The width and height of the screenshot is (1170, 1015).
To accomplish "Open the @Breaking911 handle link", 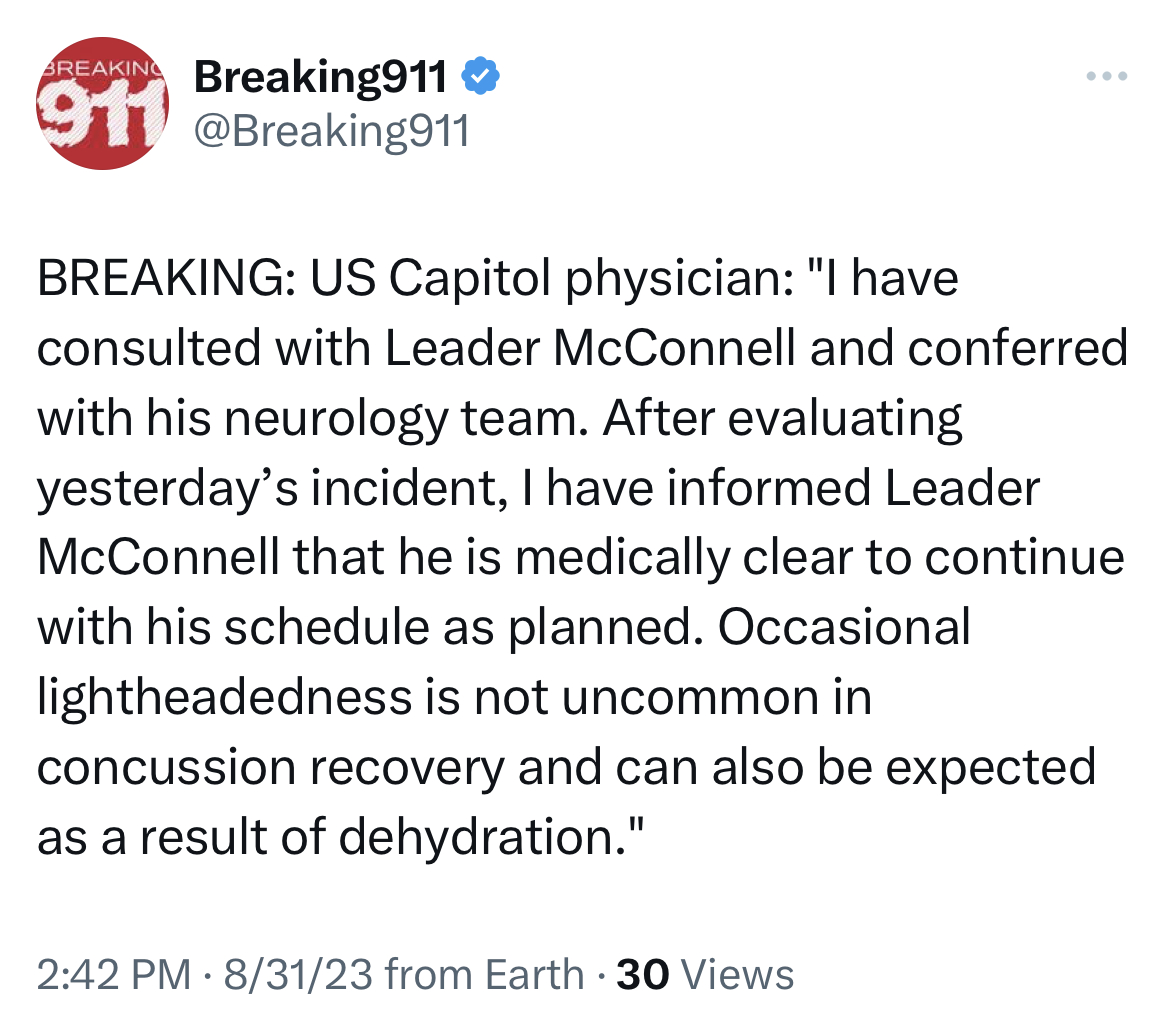I will [331, 131].
